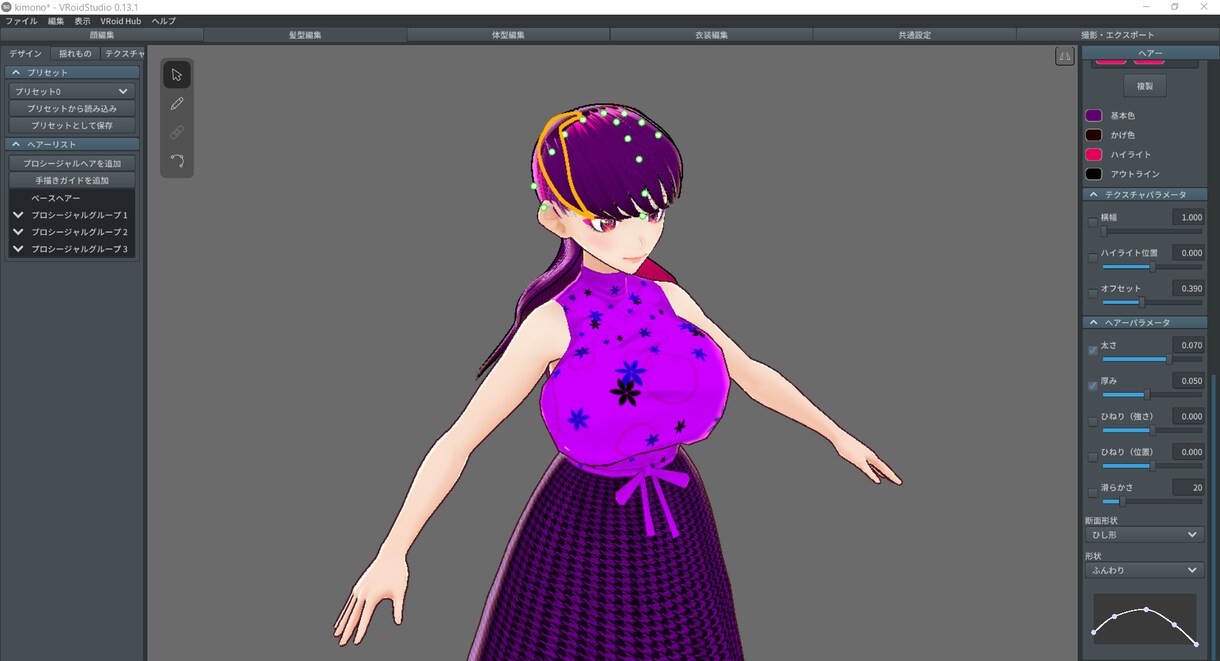Enable the ひねり（強さ） checkbox

1092,421
